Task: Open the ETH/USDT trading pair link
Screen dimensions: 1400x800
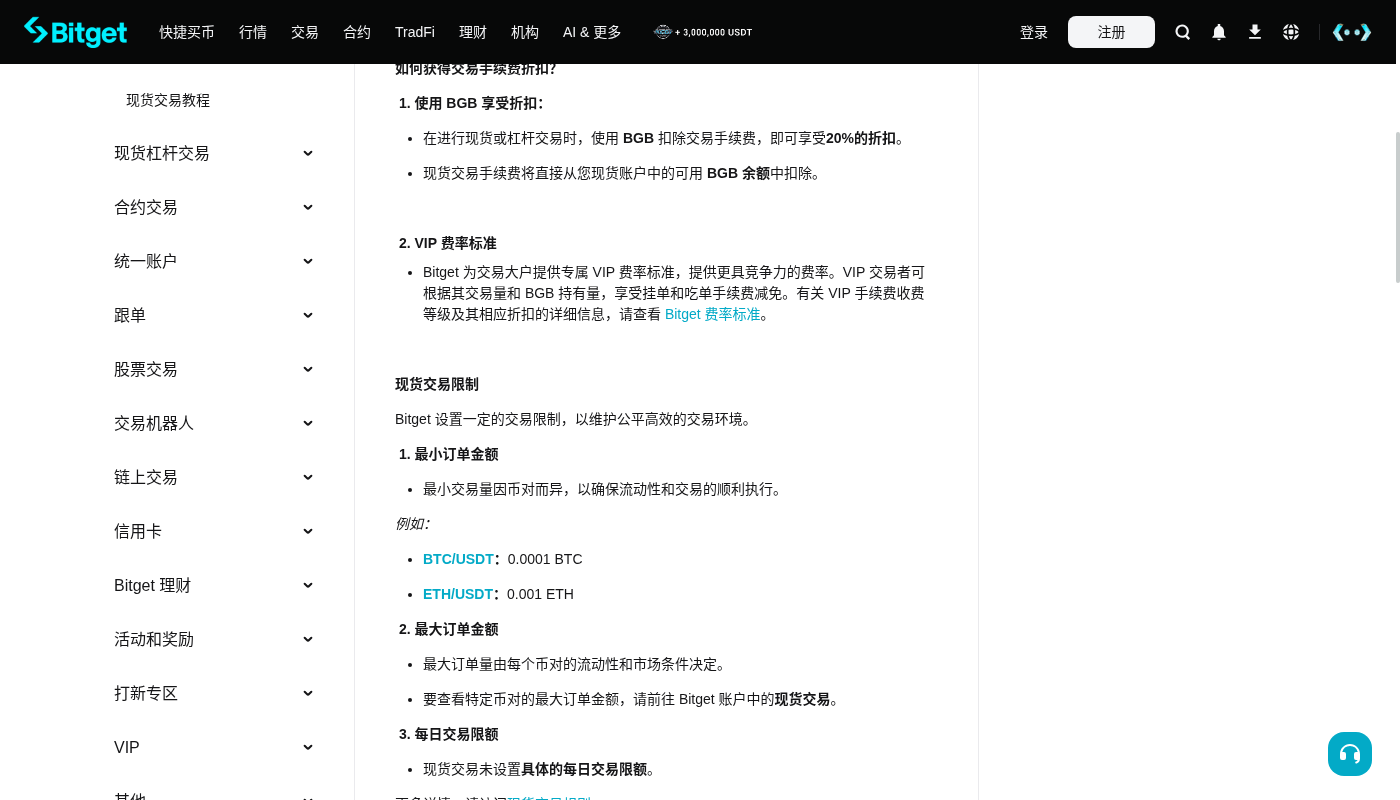Action: 458,594
